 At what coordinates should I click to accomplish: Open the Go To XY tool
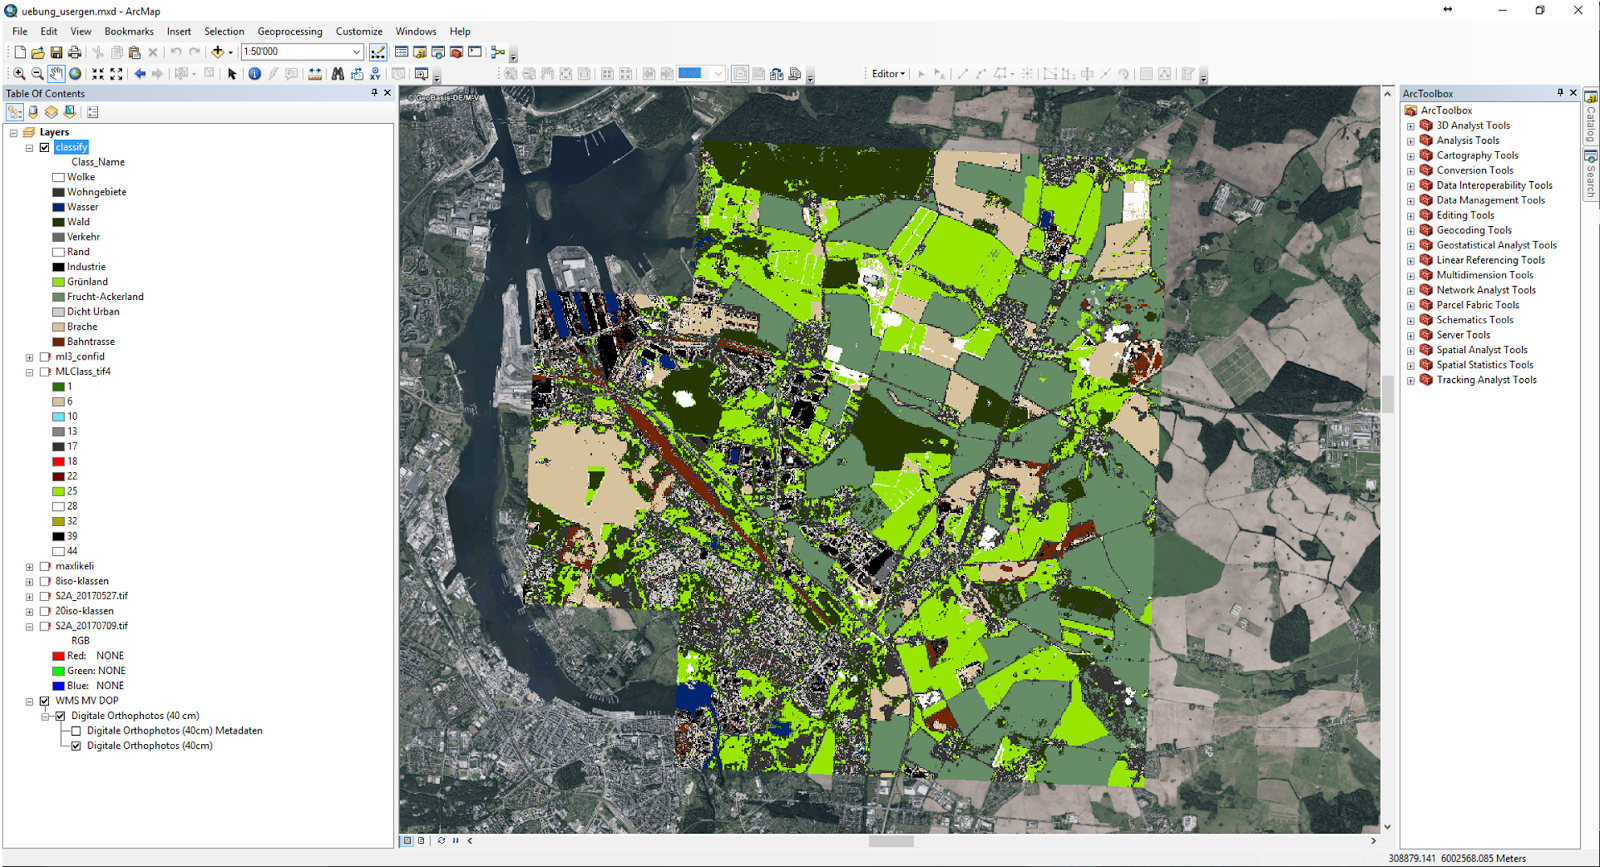point(375,74)
